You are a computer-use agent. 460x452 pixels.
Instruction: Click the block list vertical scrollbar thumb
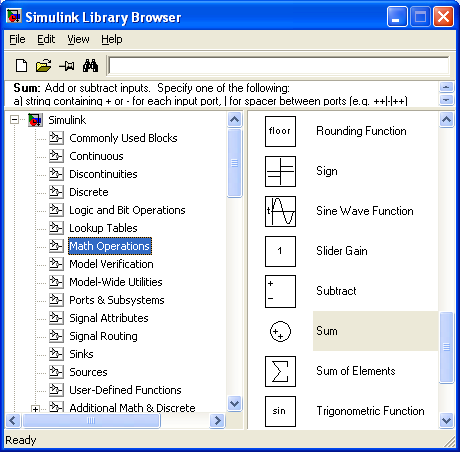446,347
